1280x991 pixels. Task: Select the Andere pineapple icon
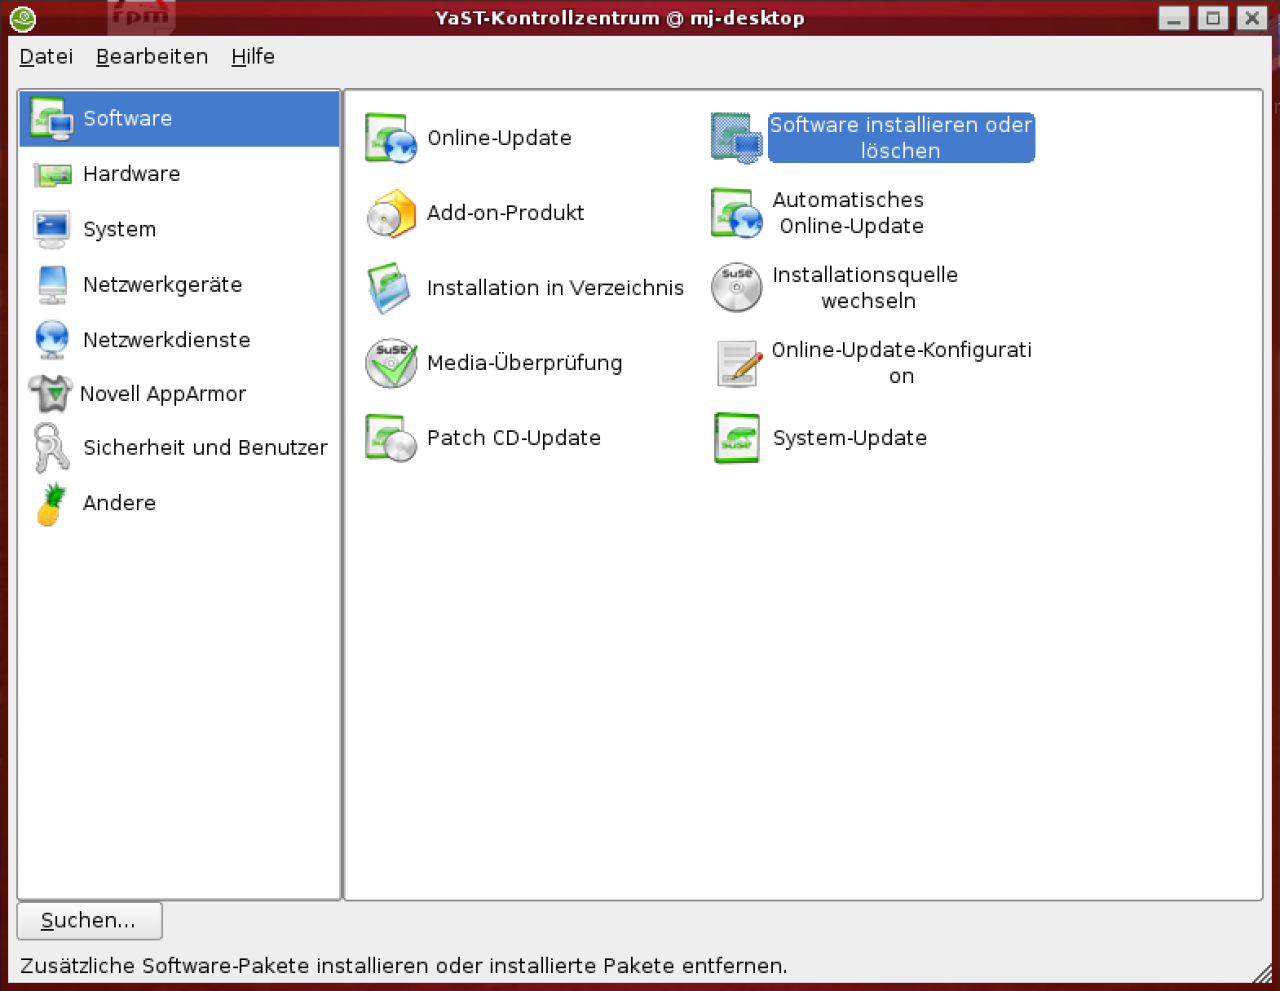tap(52, 504)
